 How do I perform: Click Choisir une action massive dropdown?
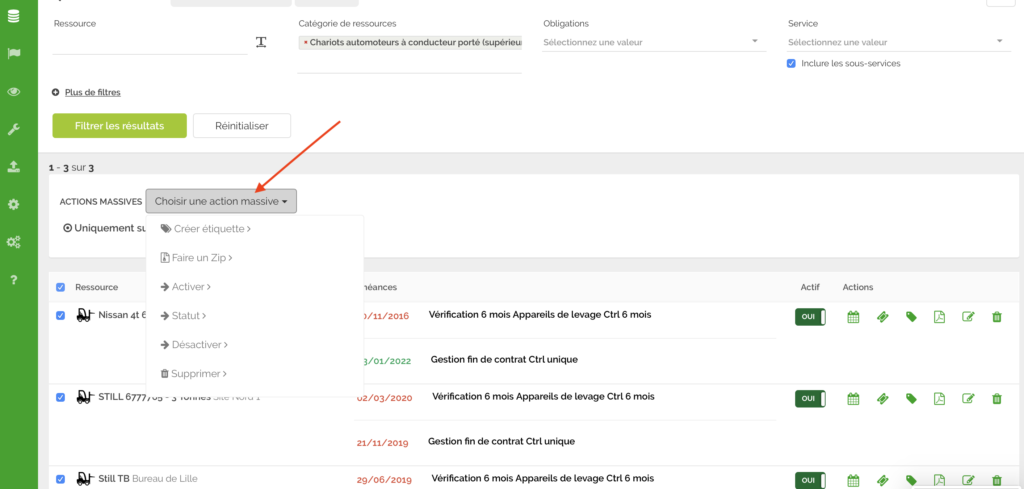(221, 201)
